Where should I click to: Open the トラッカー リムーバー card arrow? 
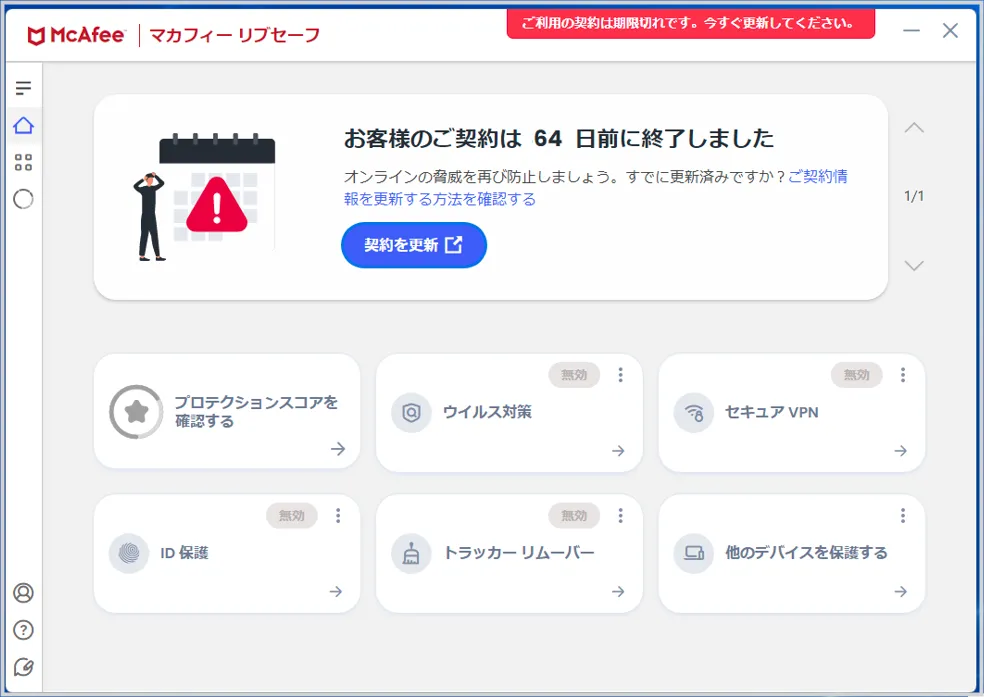pyautogui.click(x=618, y=592)
